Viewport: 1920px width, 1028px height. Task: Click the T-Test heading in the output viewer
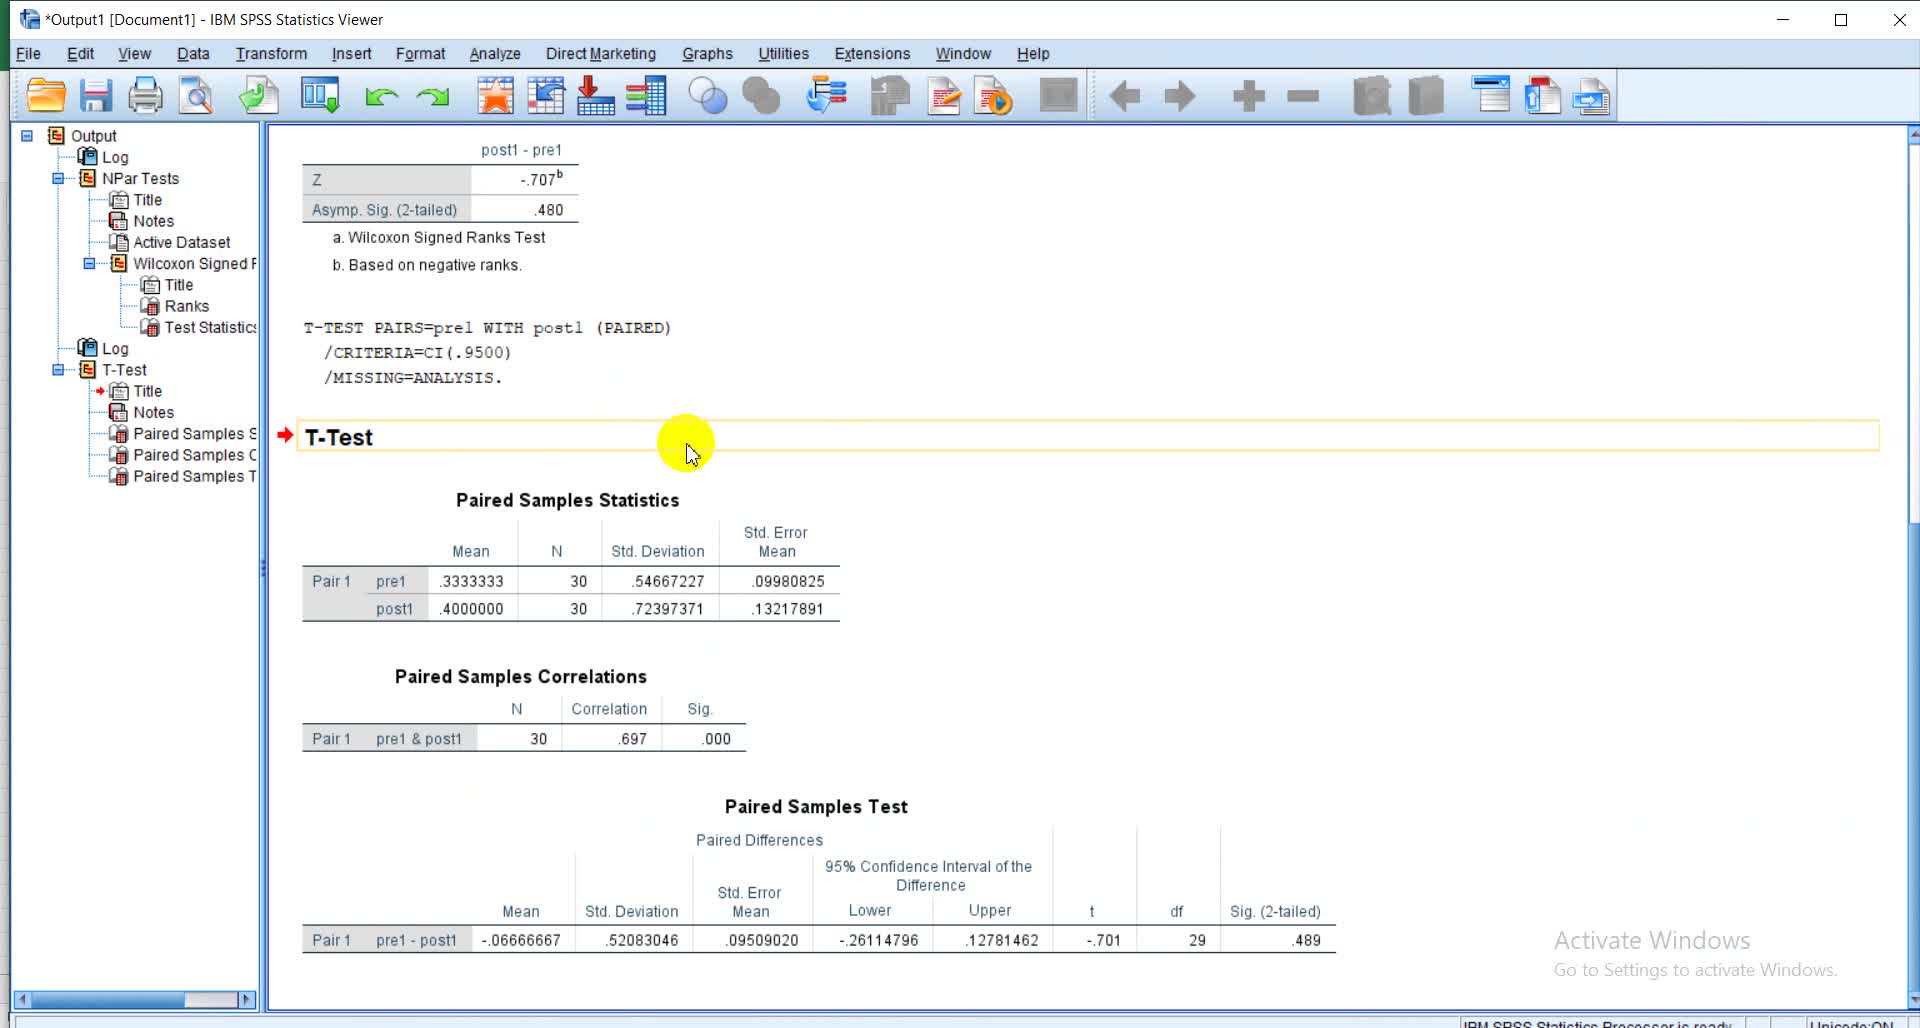[x=339, y=437]
